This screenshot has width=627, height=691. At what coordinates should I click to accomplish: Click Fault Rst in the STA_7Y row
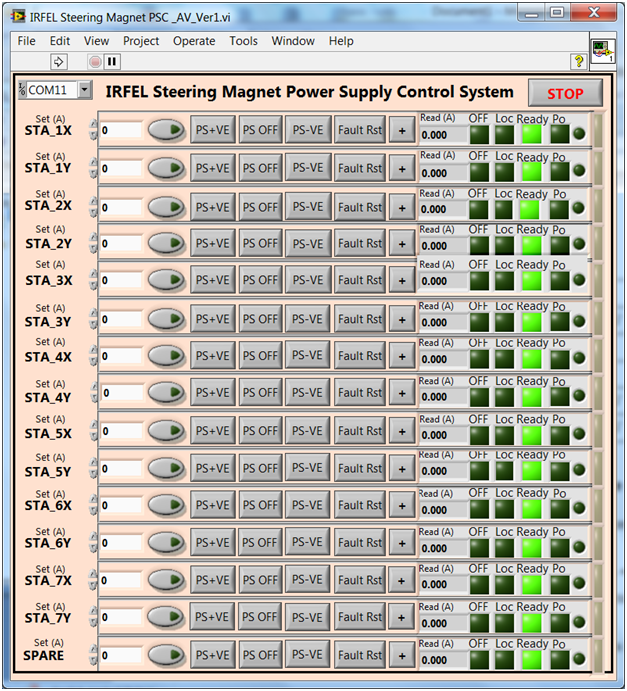360,617
